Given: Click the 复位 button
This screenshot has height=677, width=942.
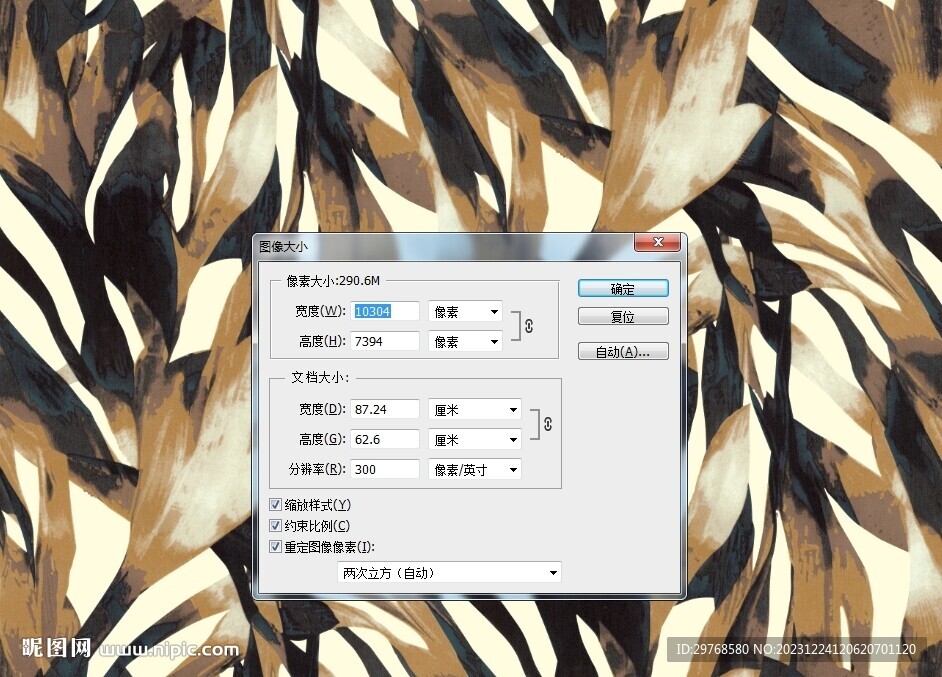Looking at the screenshot, I should point(622,316).
